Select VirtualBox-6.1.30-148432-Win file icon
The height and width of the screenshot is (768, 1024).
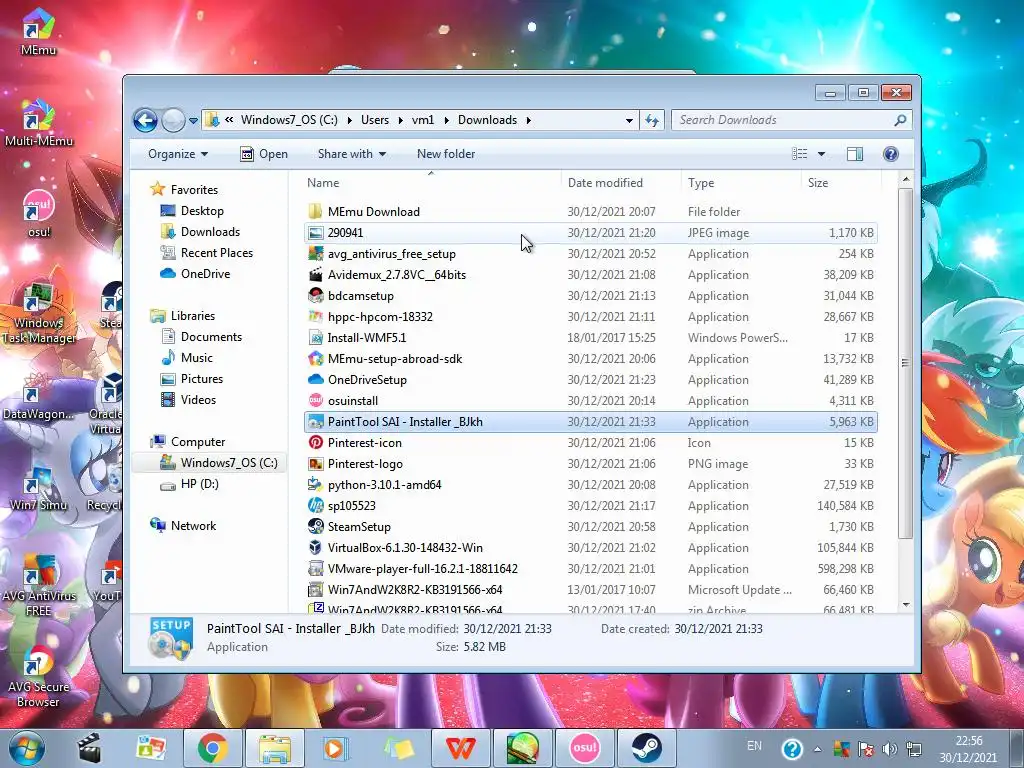[315, 547]
